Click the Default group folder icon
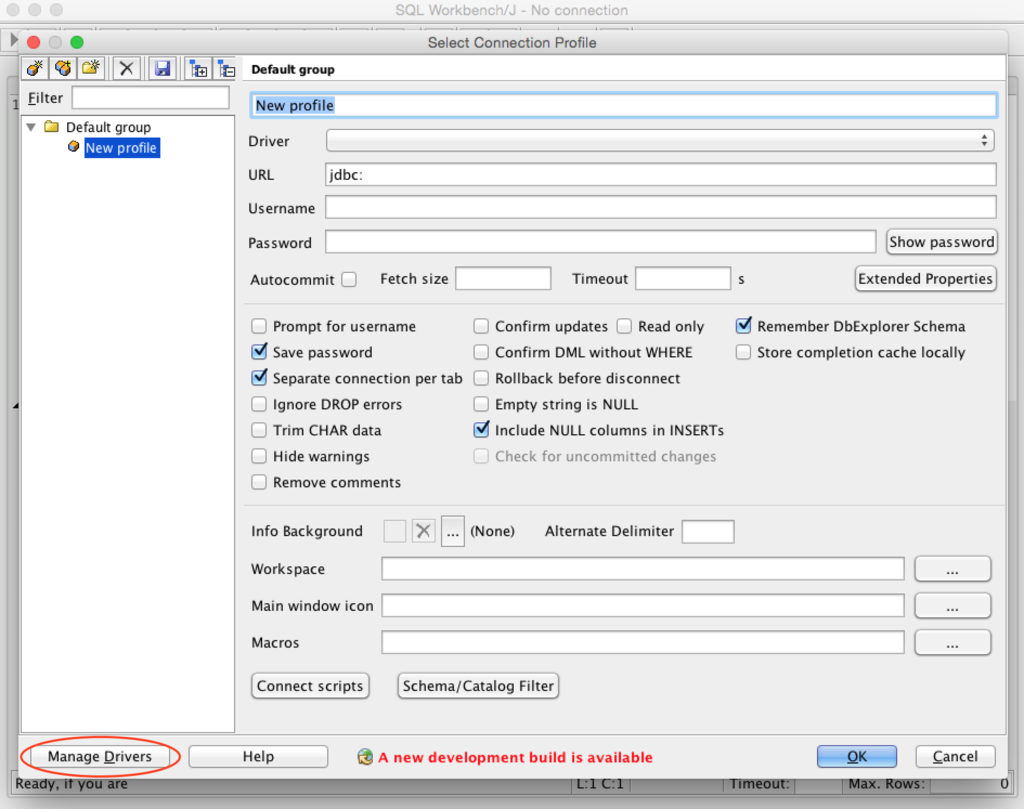1024x809 pixels. click(x=52, y=127)
